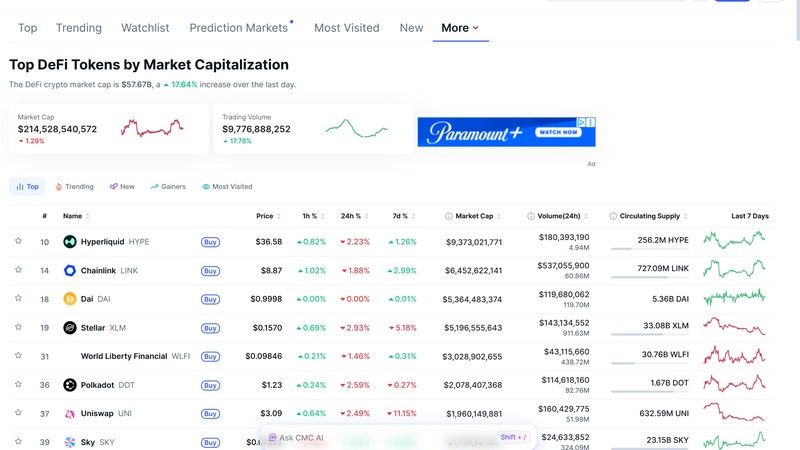800x450 pixels.
Task: Open the Stellar coin logo
Action: (70, 328)
